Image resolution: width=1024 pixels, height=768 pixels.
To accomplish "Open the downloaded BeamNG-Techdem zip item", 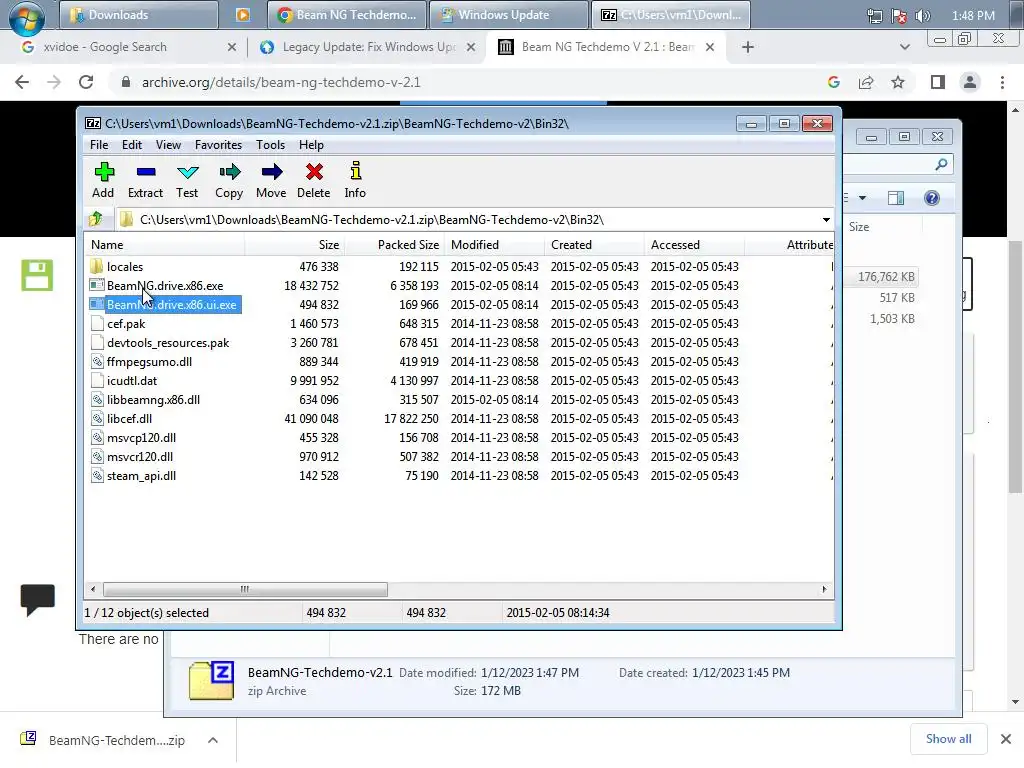I will pyautogui.click(x=104, y=740).
